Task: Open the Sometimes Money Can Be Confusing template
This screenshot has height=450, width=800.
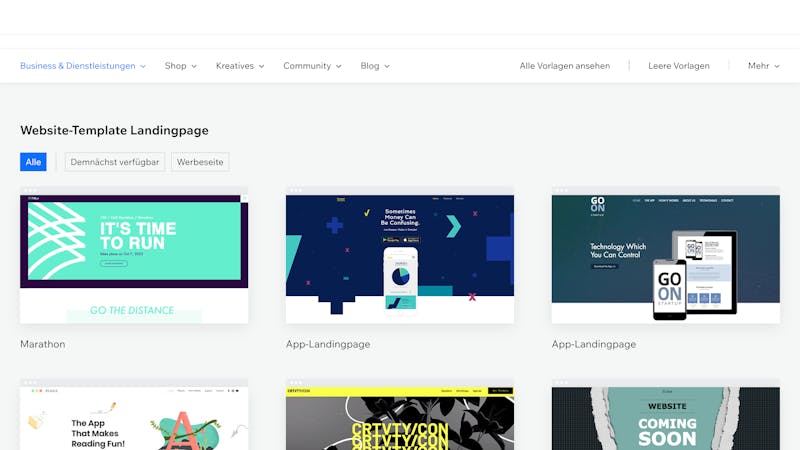Action: tap(400, 255)
